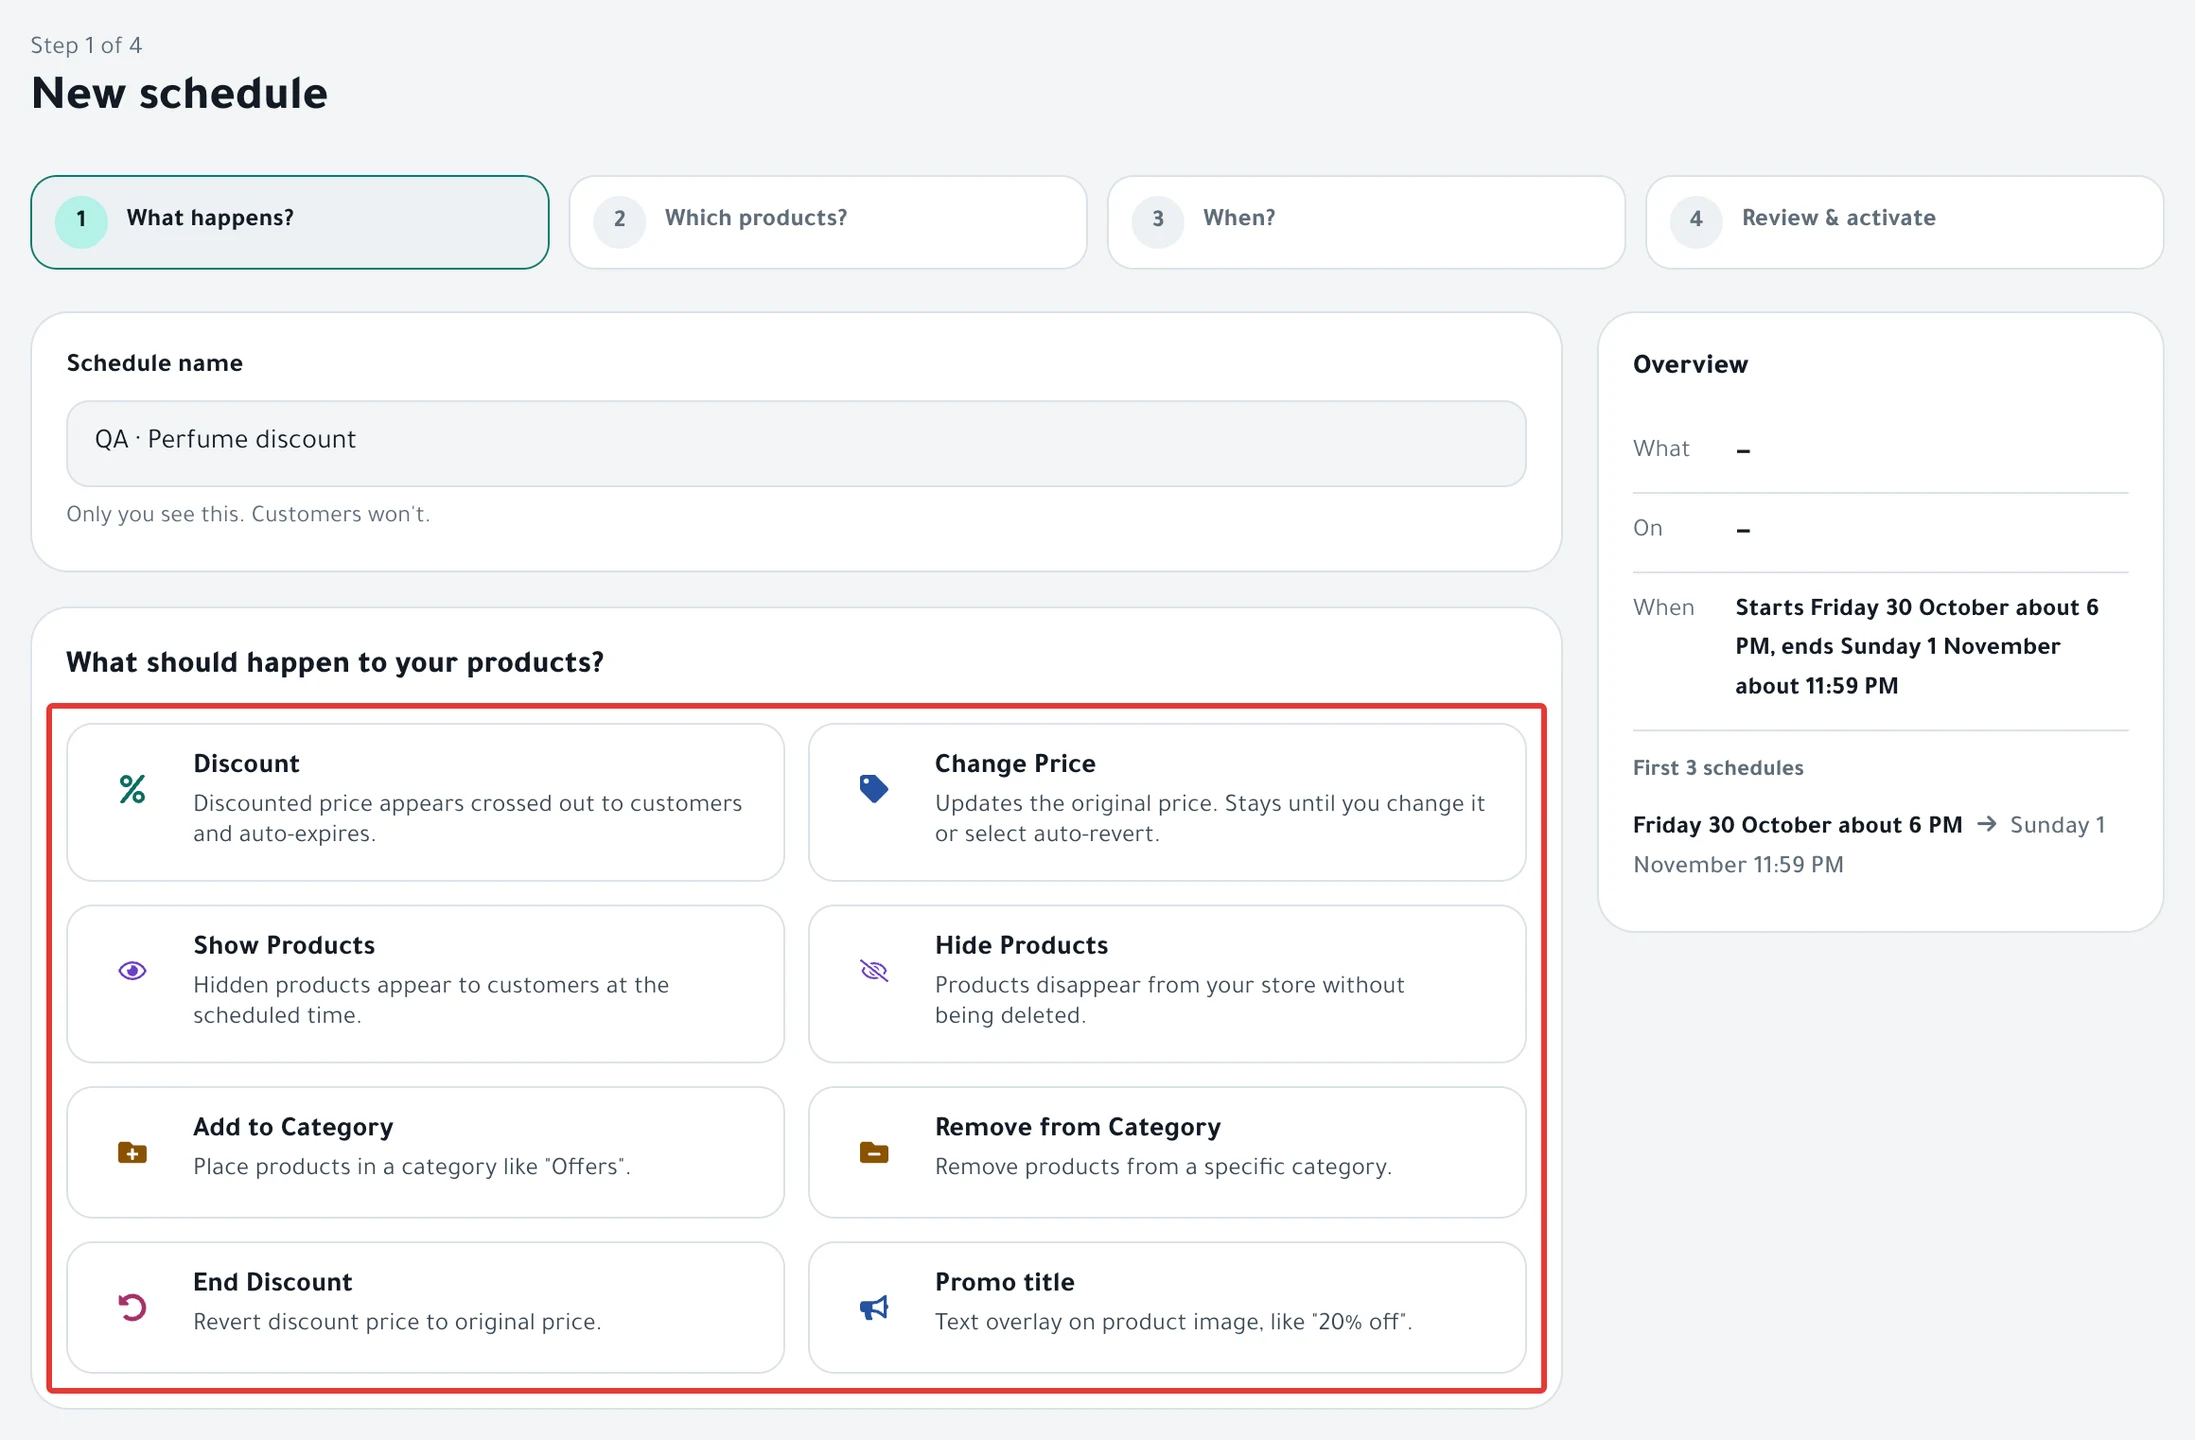Choose the Discount action title
The image size is (2195, 1440).
[x=246, y=764]
